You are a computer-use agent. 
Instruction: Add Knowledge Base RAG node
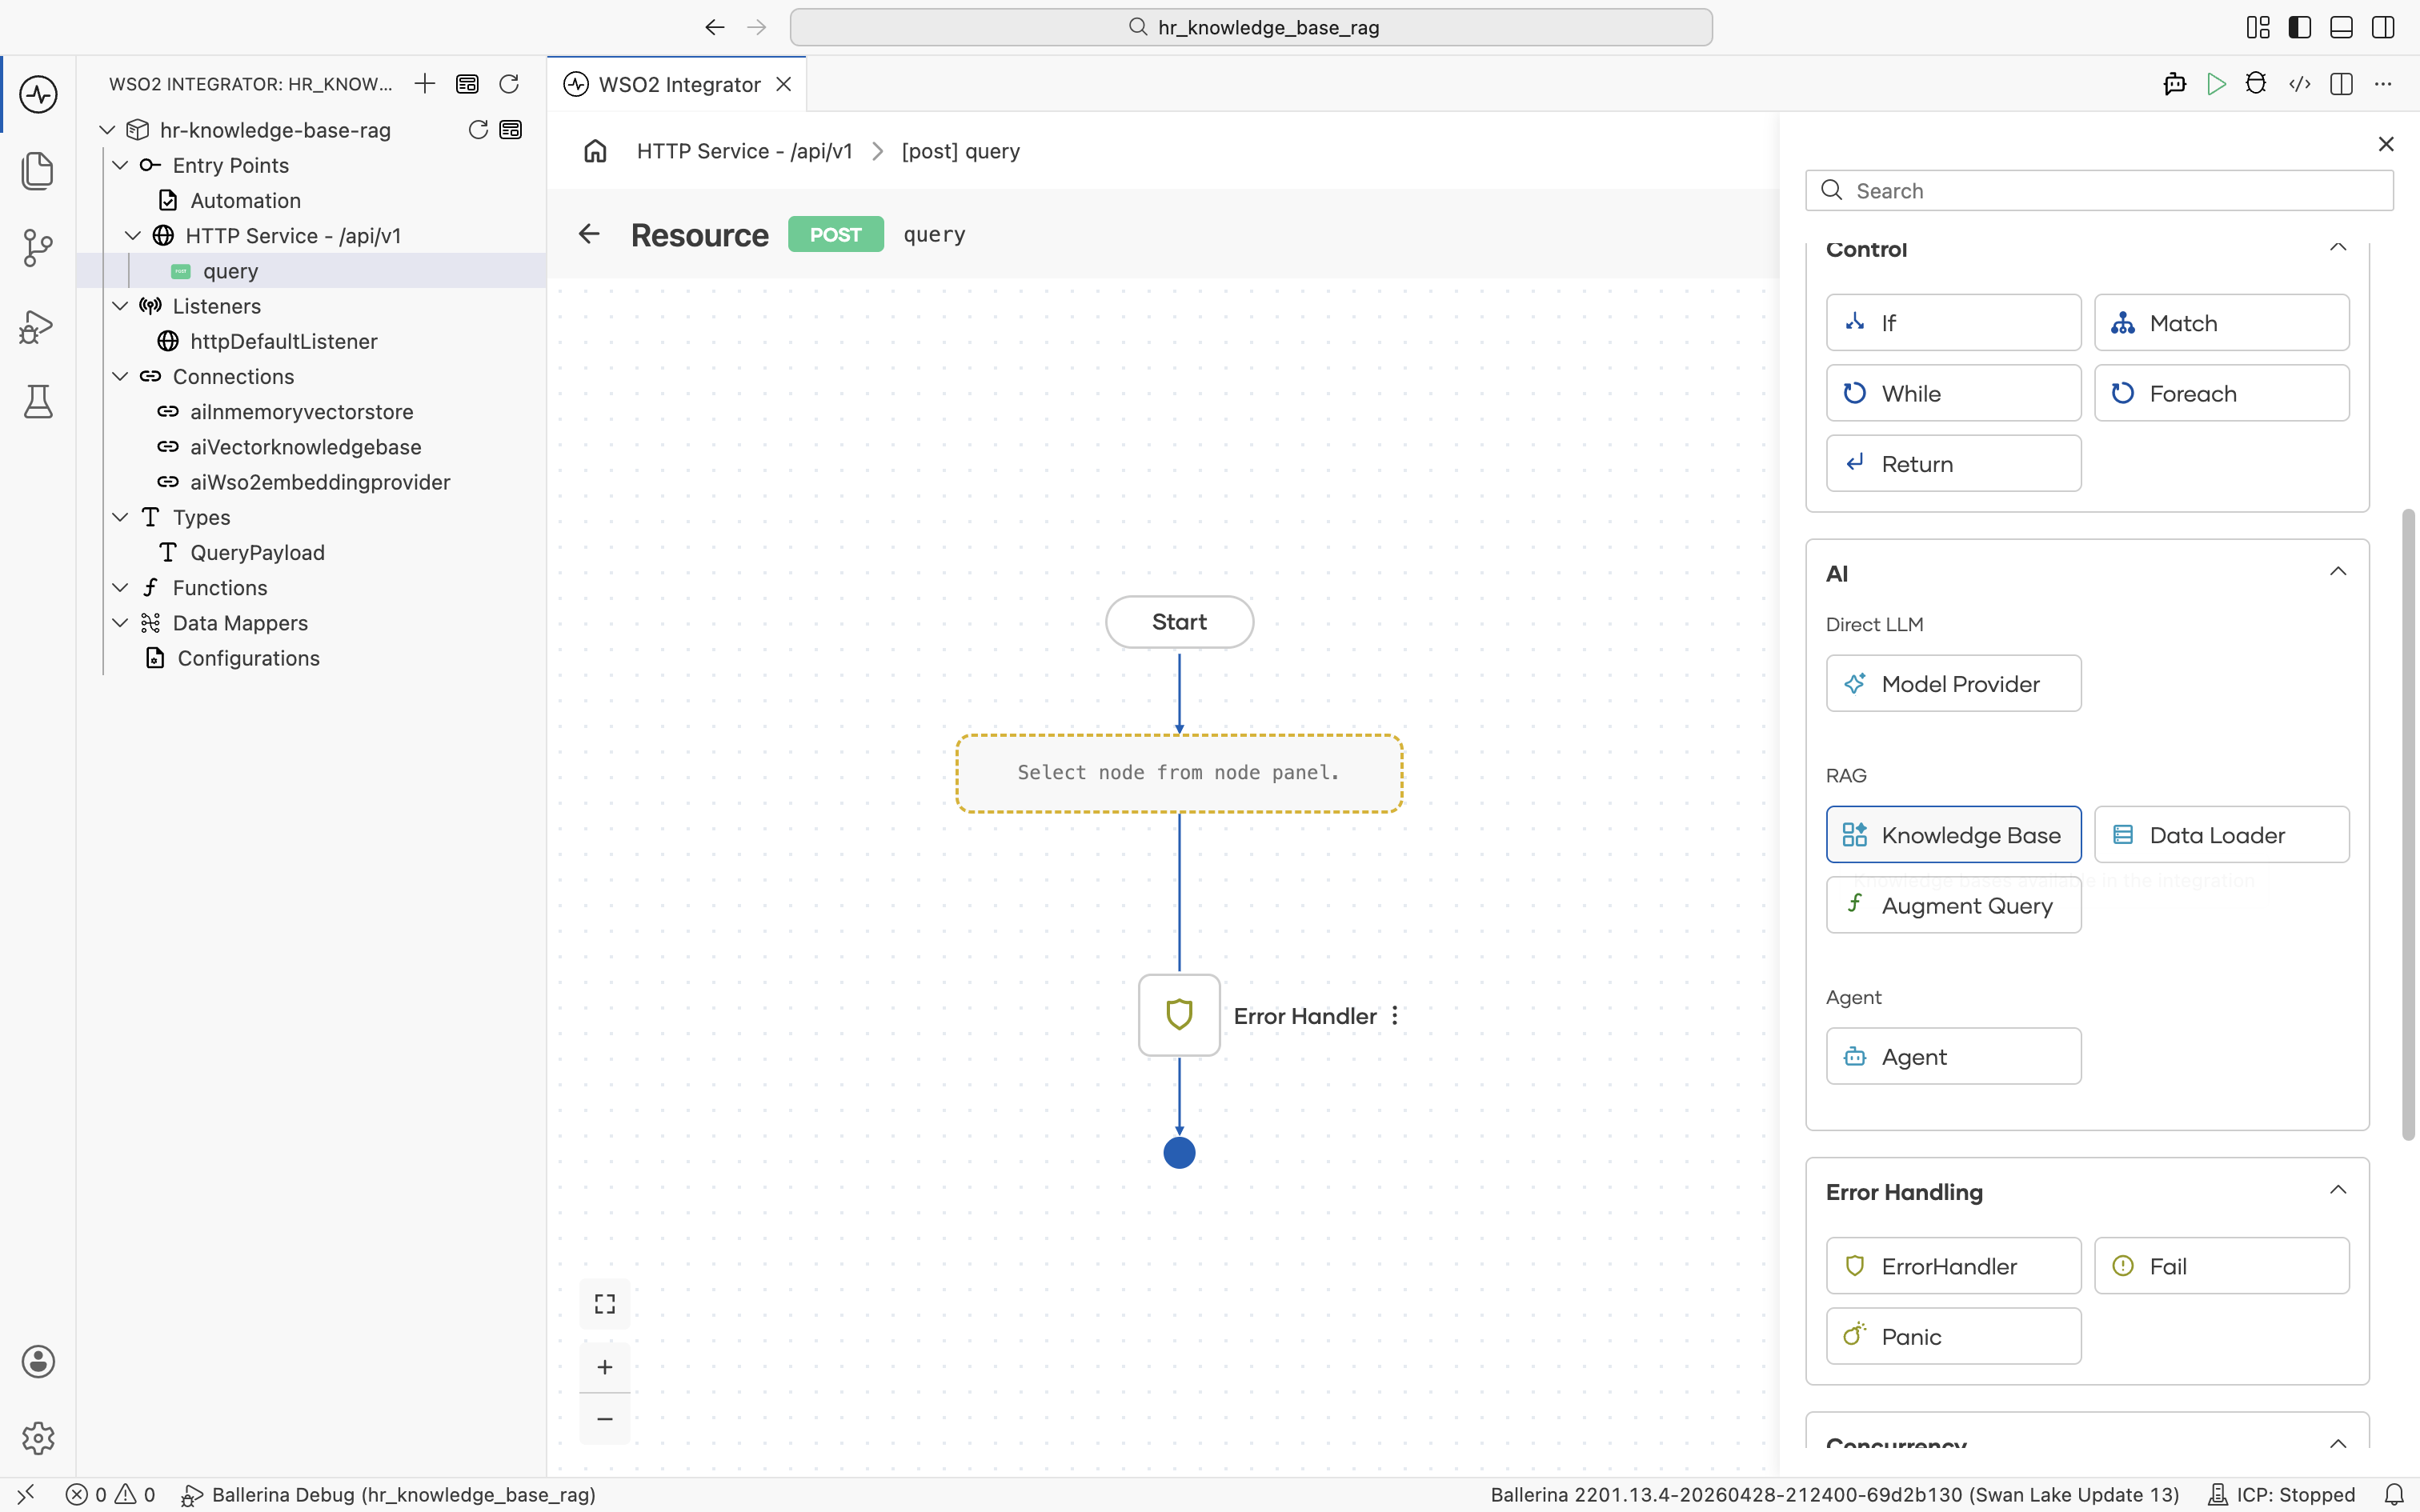(1953, 835)
